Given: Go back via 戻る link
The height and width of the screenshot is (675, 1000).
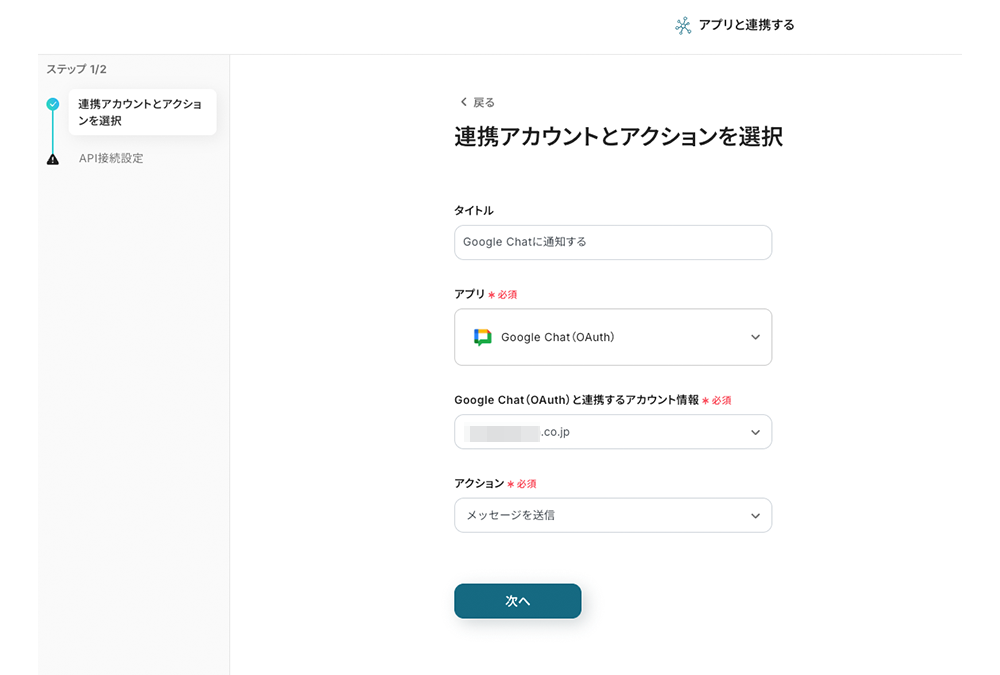Looking at the screenshot, I should point(483,102).
